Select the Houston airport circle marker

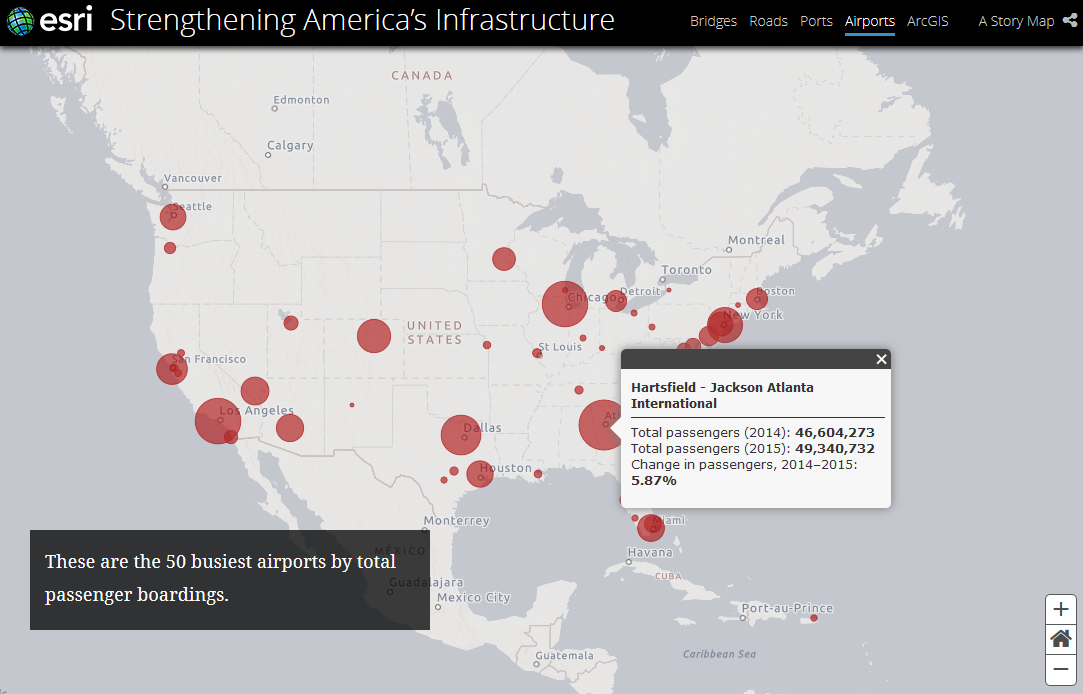[x=480, y=474]
